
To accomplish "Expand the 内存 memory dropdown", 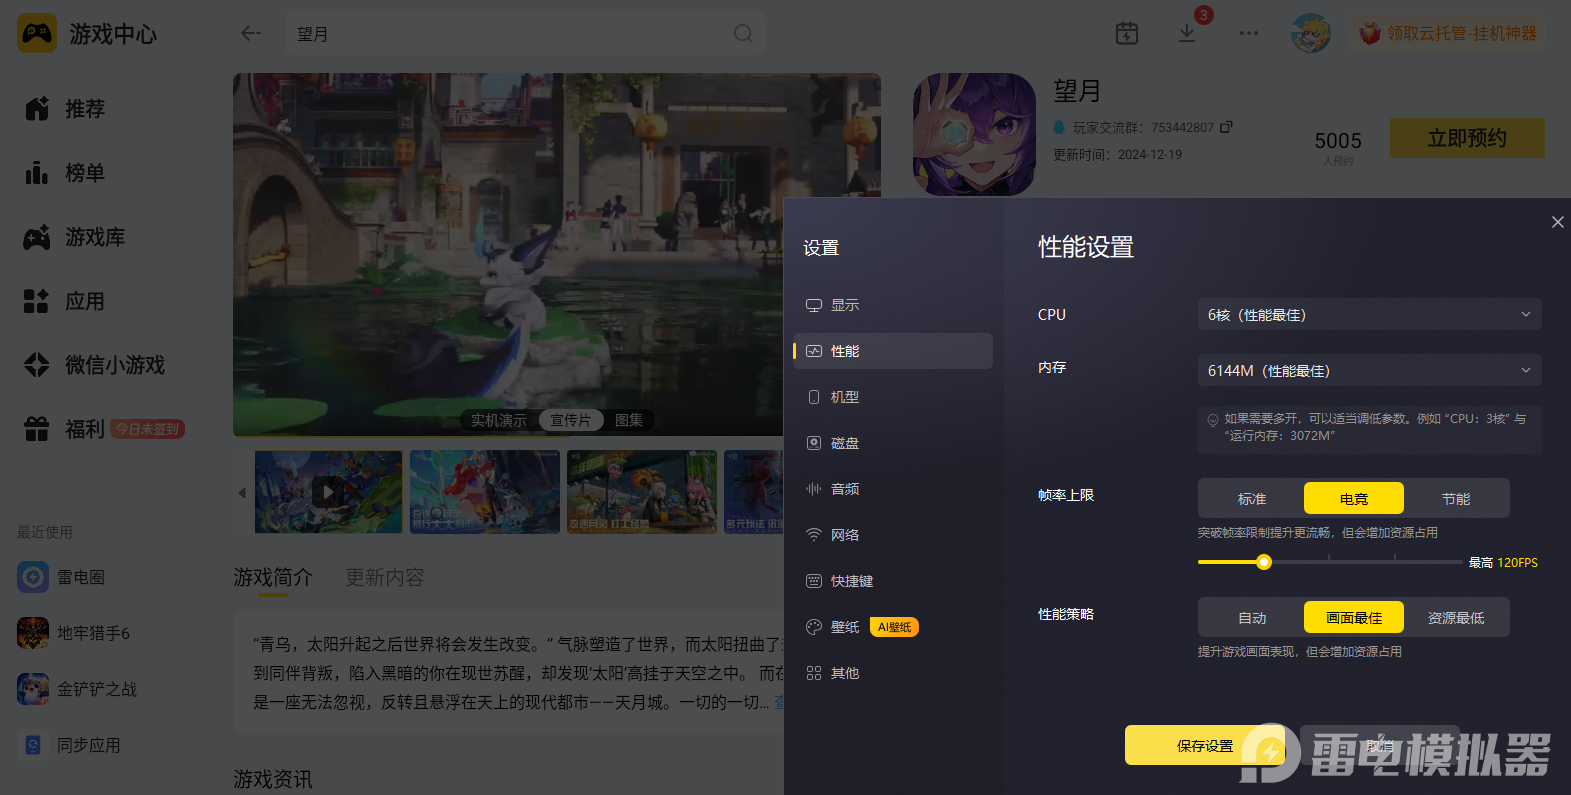I will click(x=1369, y=370).
